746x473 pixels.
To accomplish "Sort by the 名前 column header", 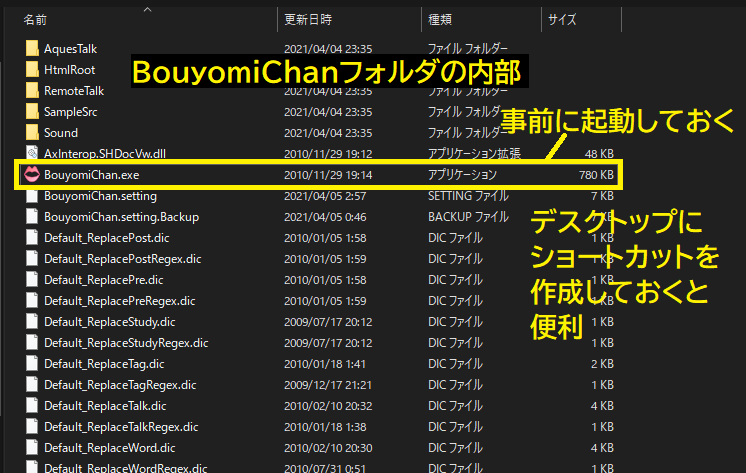I will click(x=35, y=20).
